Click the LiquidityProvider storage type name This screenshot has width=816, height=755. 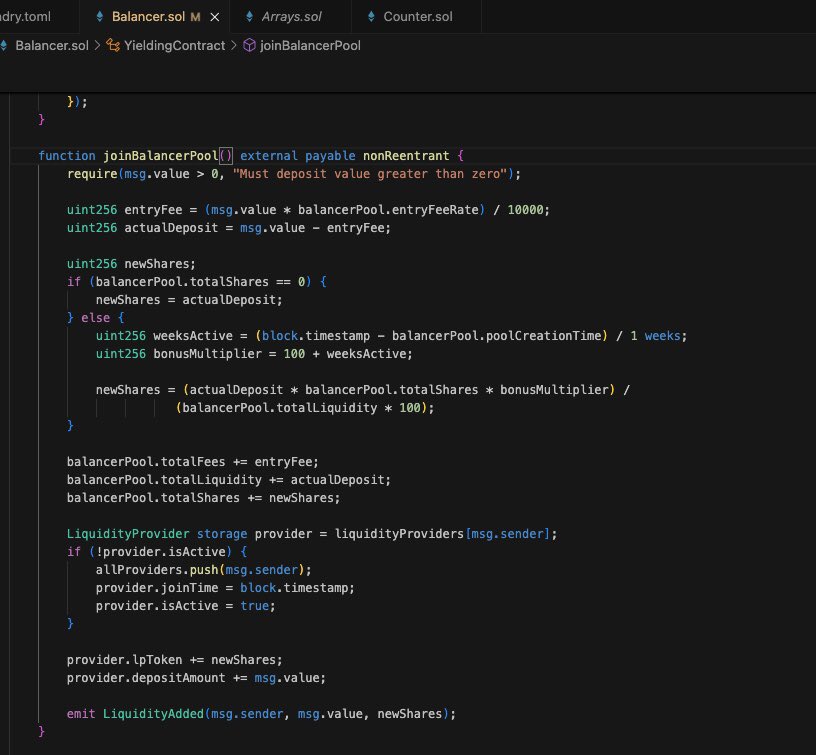[128, 534]
